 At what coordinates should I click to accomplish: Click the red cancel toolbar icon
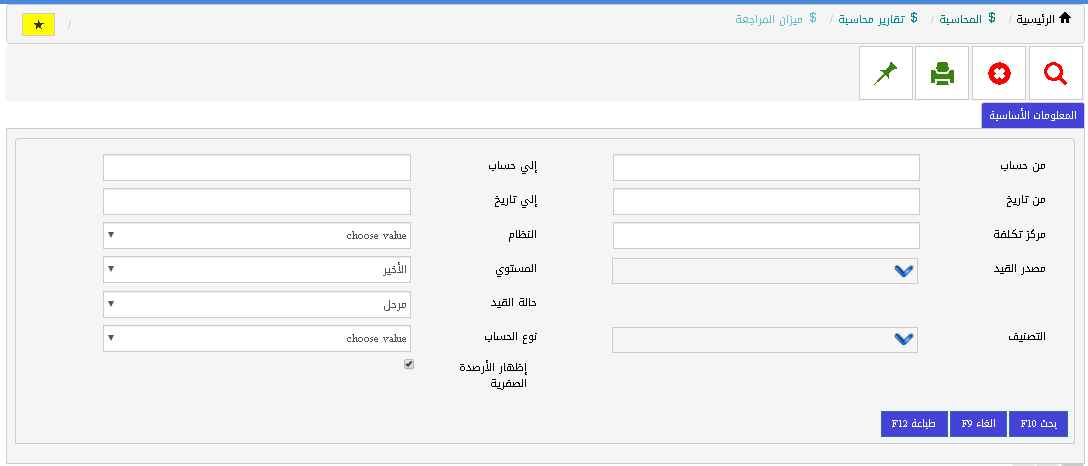[999, 73]
